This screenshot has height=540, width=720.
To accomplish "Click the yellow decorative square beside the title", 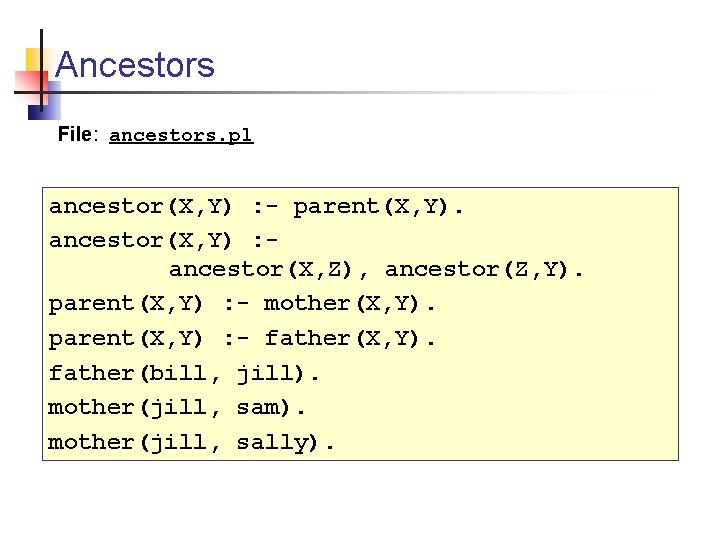I will coord(34,60).
